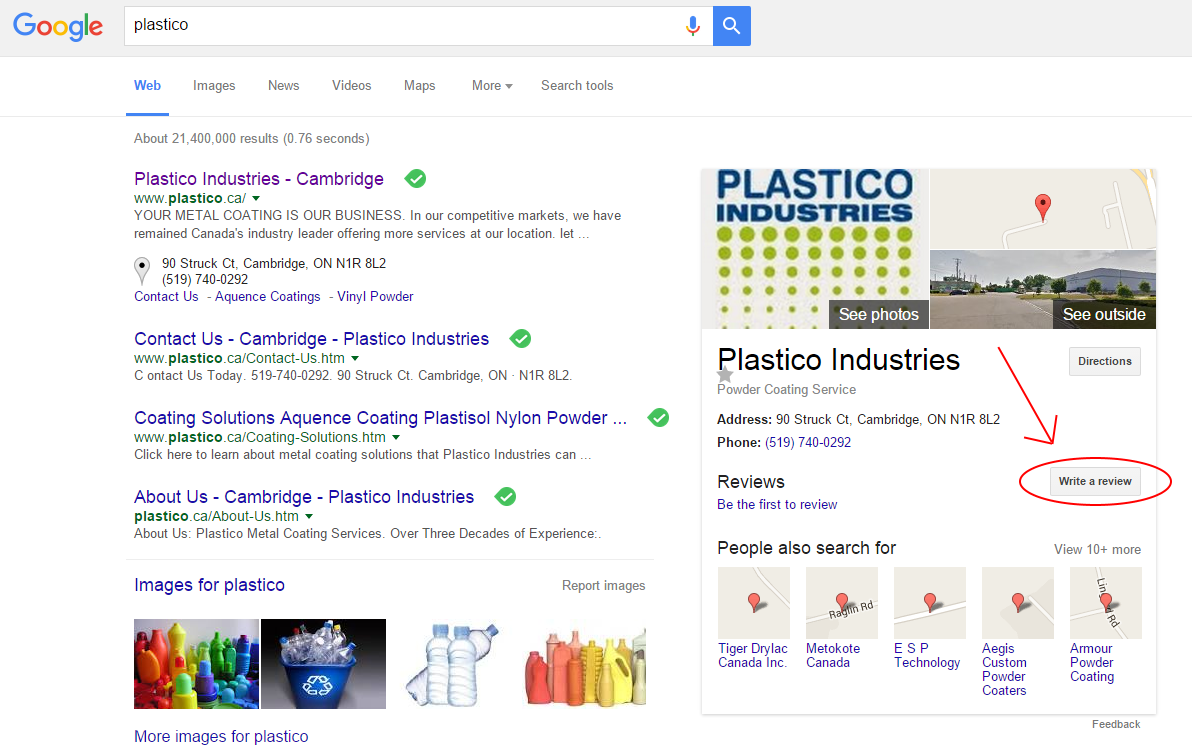
Task: Activate voice search microphone icon
Action: pos(692,26)
